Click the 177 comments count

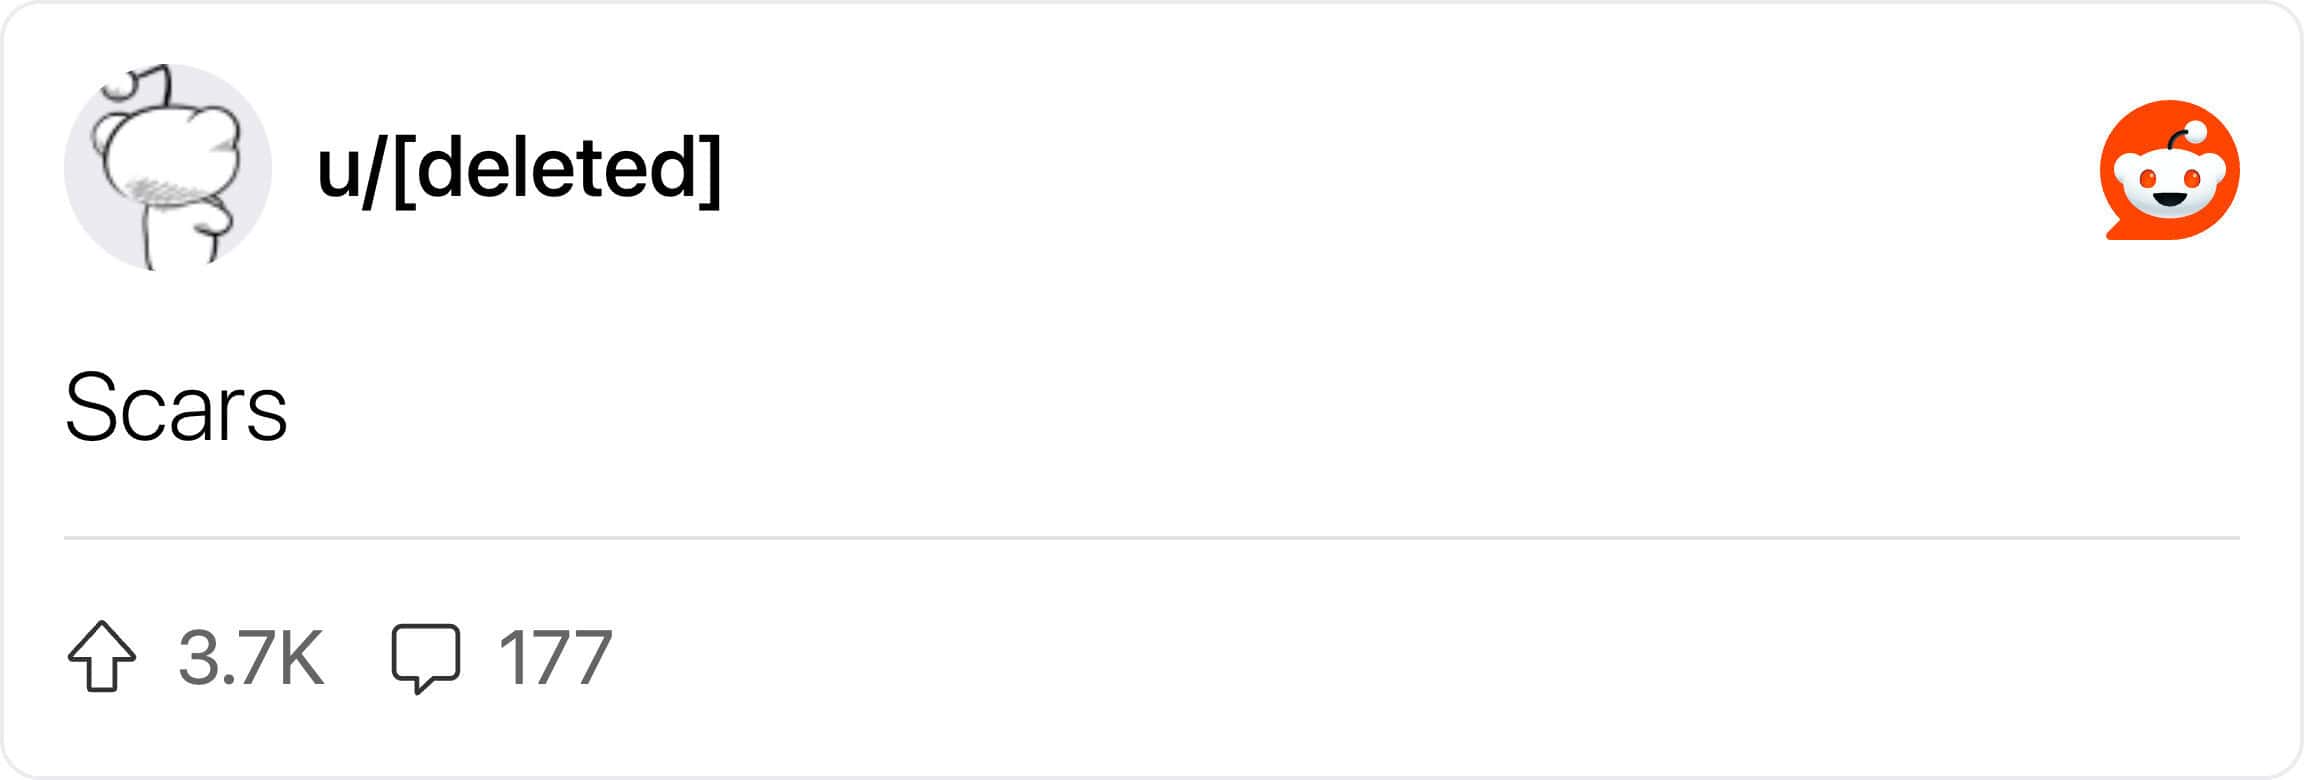555,657
